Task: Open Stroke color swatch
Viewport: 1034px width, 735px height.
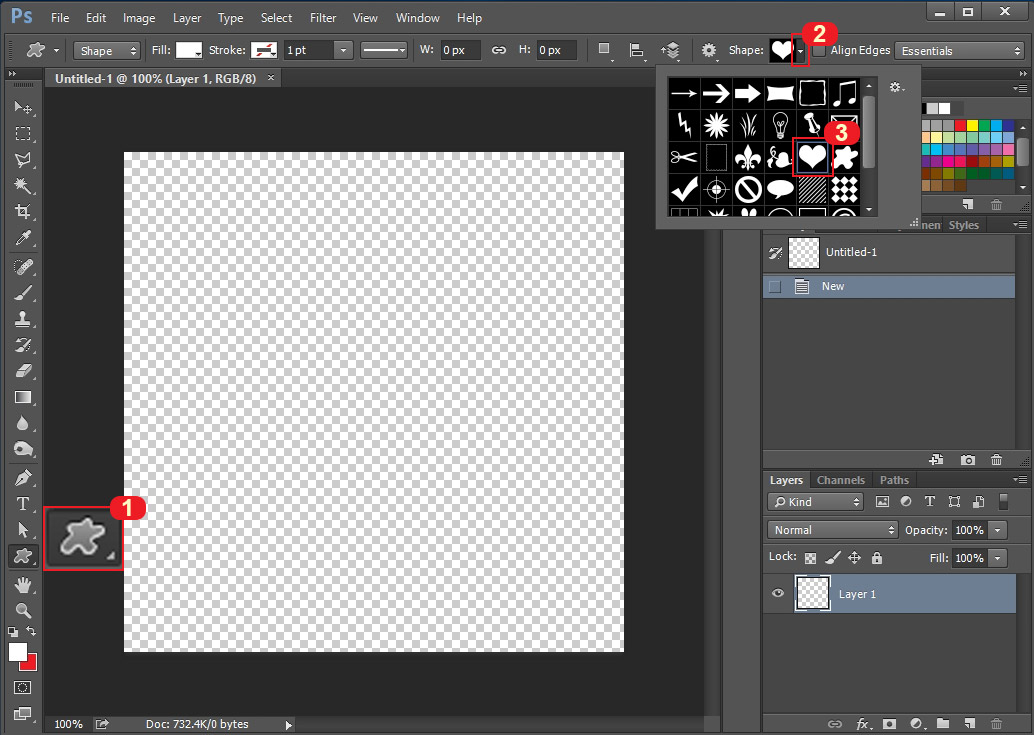Action: pos(264,50)
